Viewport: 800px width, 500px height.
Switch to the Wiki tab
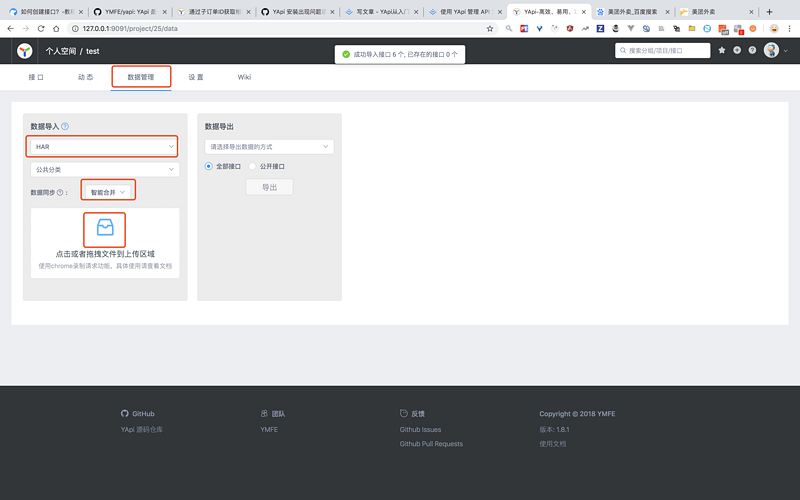coord(244,77)
